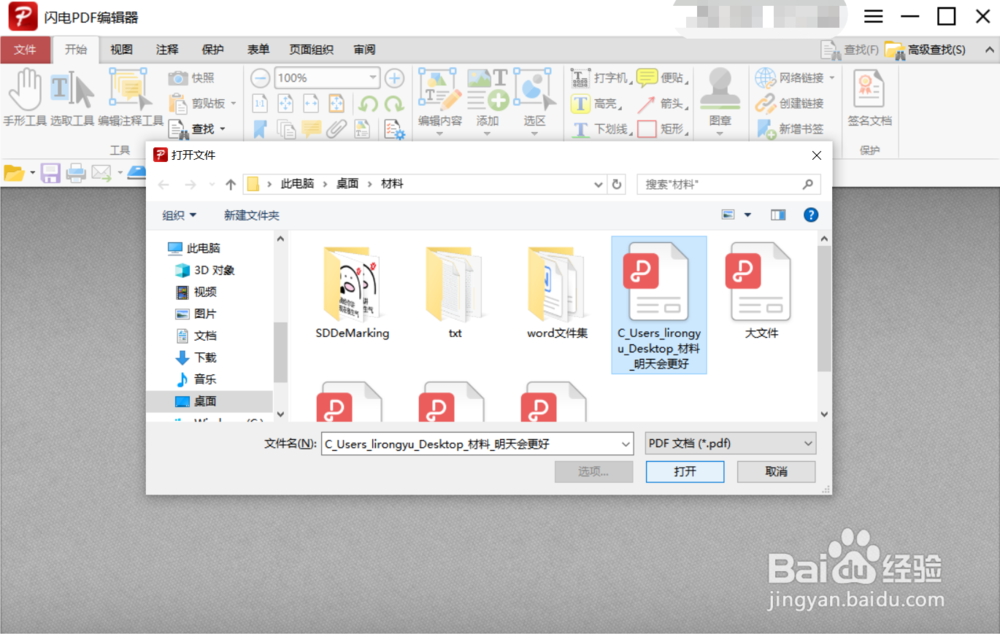Click the refresh button beside address bar
The image size is (1000, 634).
[617, 184]
